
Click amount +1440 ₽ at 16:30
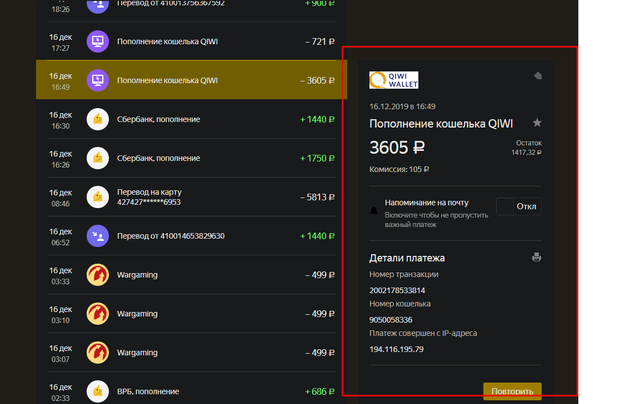pyautogui.click(x=318, y=119)
